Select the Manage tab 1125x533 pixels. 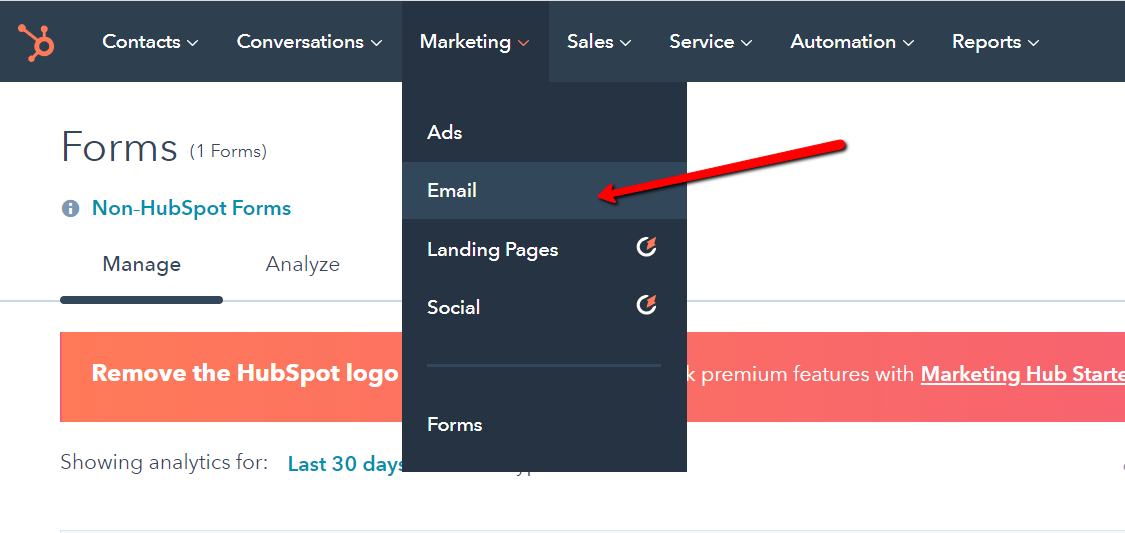pyautogui.click(x=141, y=264)
